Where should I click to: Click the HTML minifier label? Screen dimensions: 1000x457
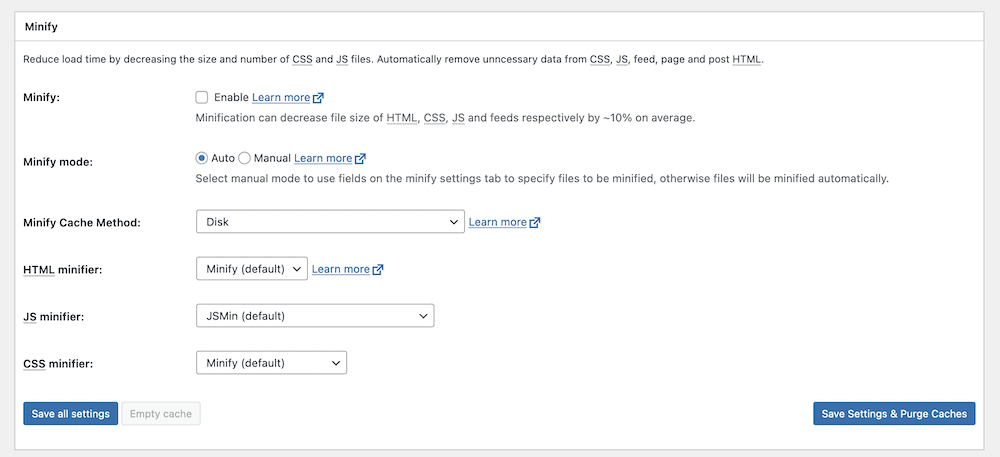coord(62,270)
